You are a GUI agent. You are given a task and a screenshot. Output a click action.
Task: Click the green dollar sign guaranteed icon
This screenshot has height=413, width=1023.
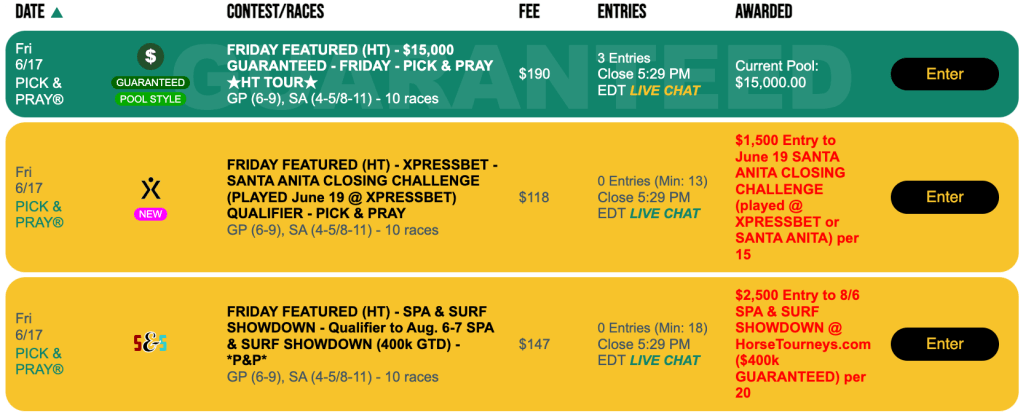pos(151,57)
